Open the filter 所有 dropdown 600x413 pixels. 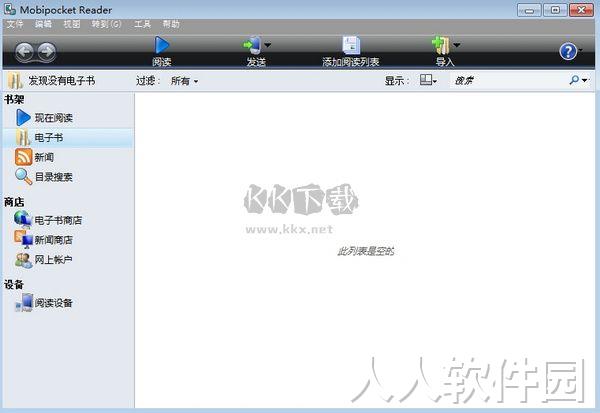[184, 81]
